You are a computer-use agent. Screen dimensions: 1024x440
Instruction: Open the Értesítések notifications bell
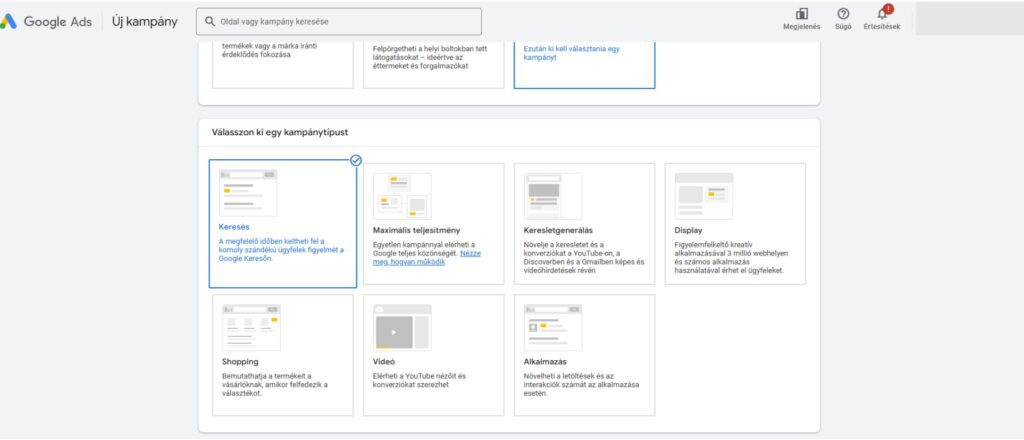pos(882,14)
